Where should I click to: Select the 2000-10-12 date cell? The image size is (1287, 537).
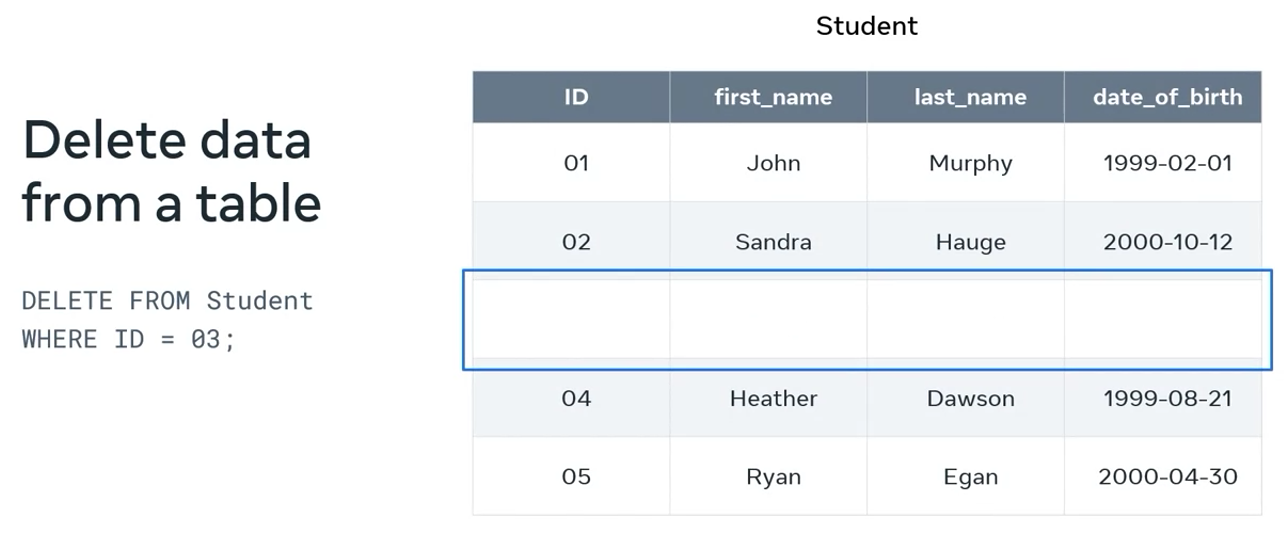1167,242
